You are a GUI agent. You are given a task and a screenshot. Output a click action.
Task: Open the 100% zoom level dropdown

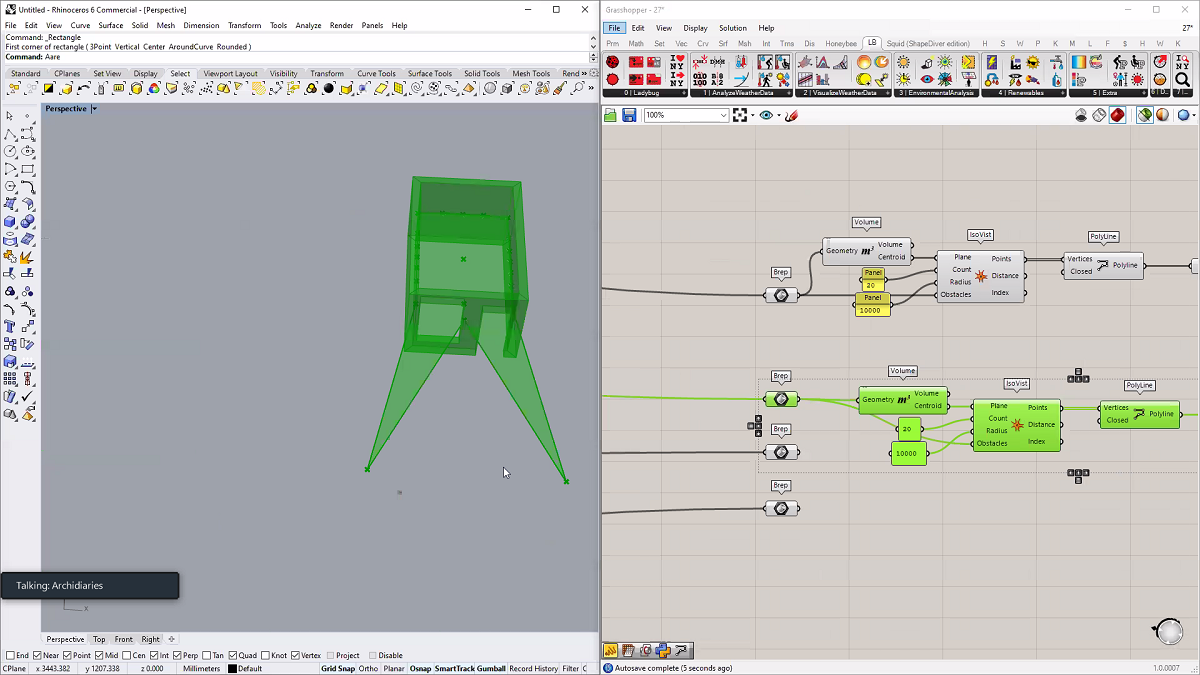[723, 115]
